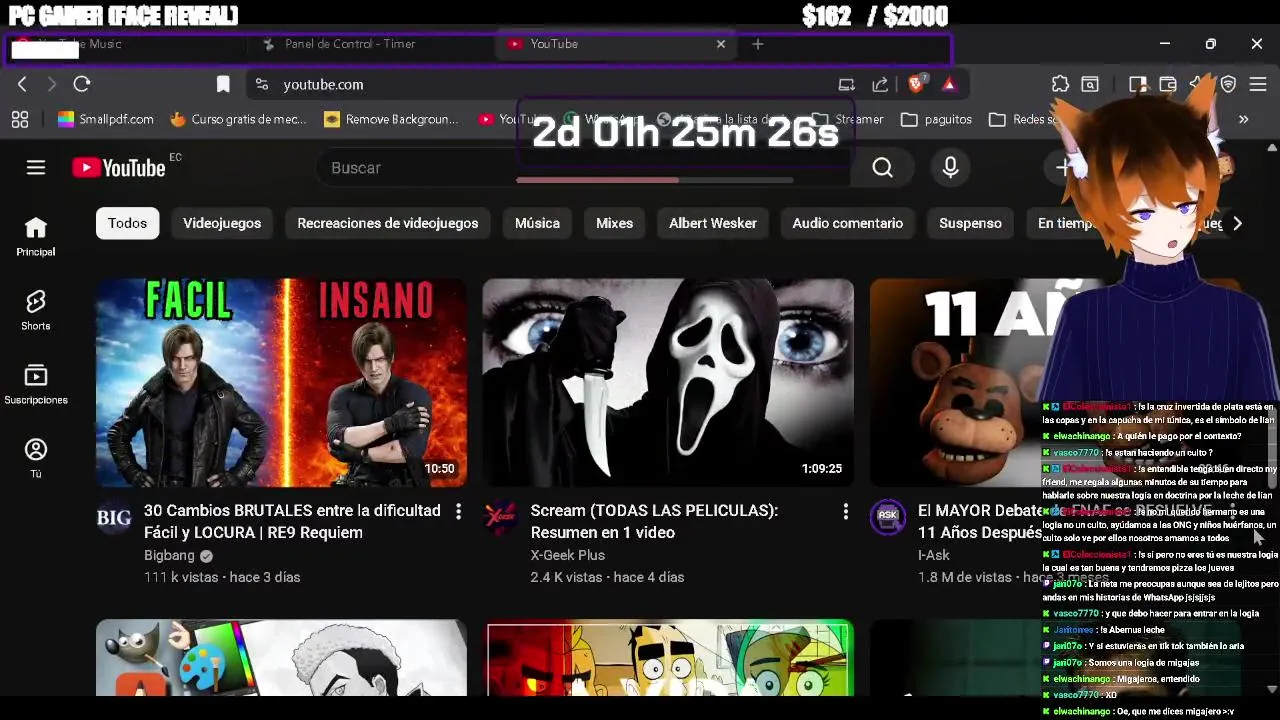Open a new browser tab

click(x=757, y=44)
